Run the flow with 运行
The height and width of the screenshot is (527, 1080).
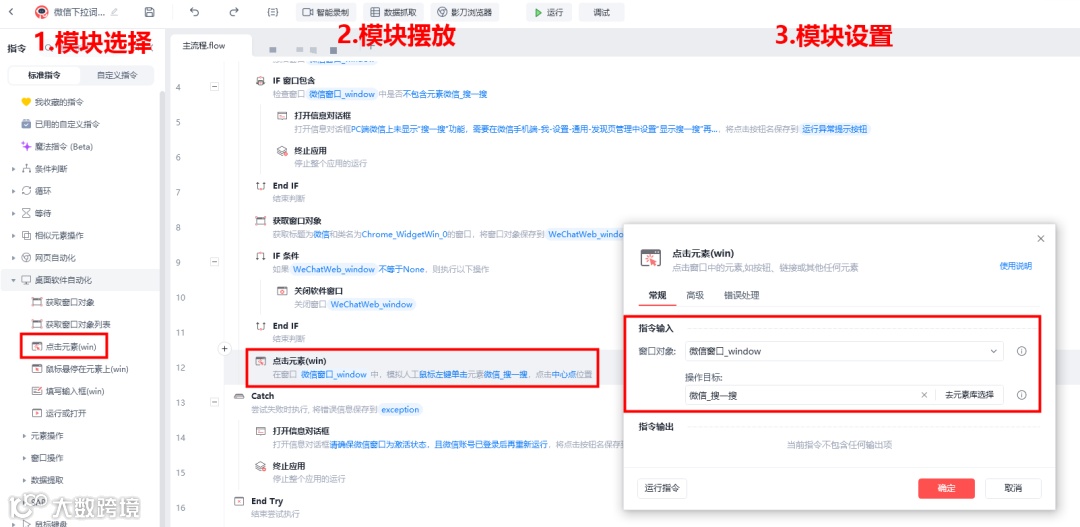click(550, 12)
